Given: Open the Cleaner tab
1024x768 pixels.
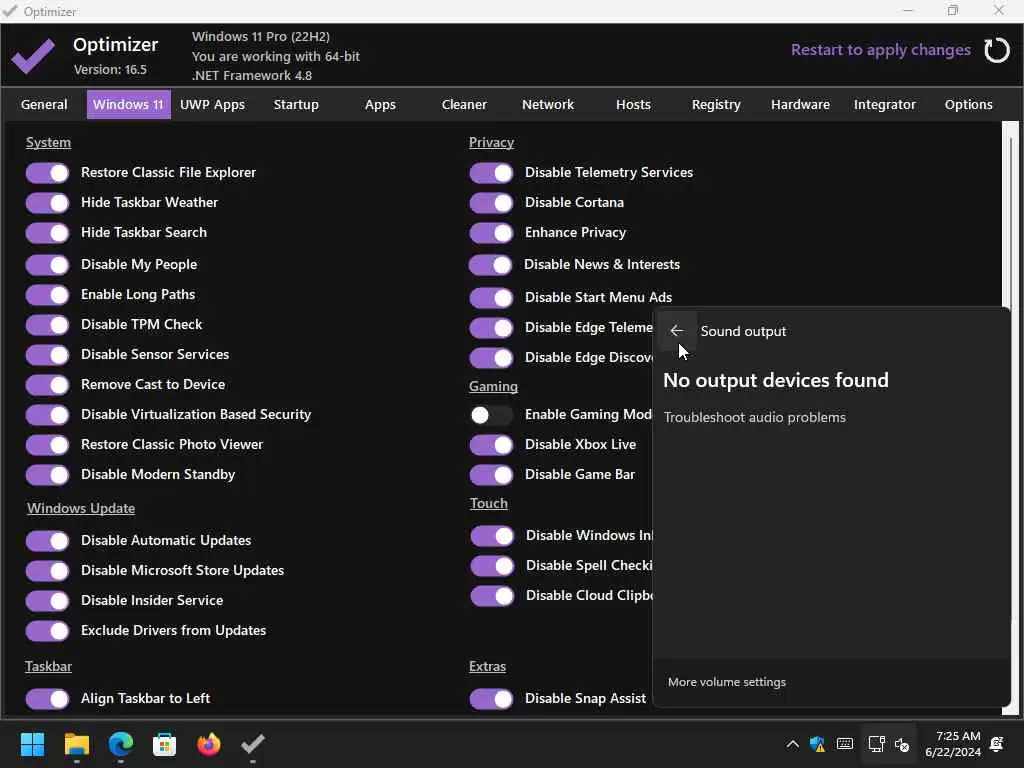Looking at the screenshot, I should click(464, 104).
